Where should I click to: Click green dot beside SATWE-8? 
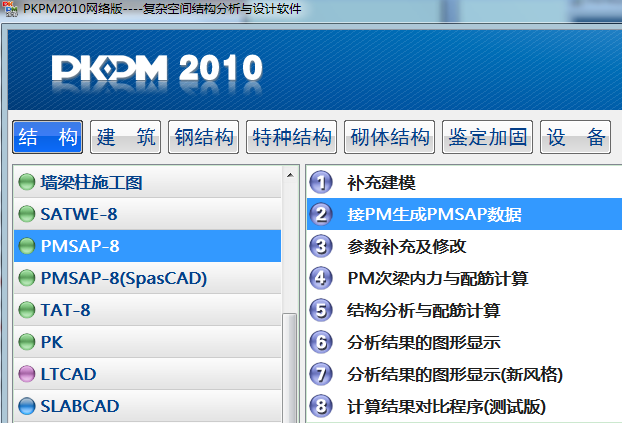click(27, 214)
